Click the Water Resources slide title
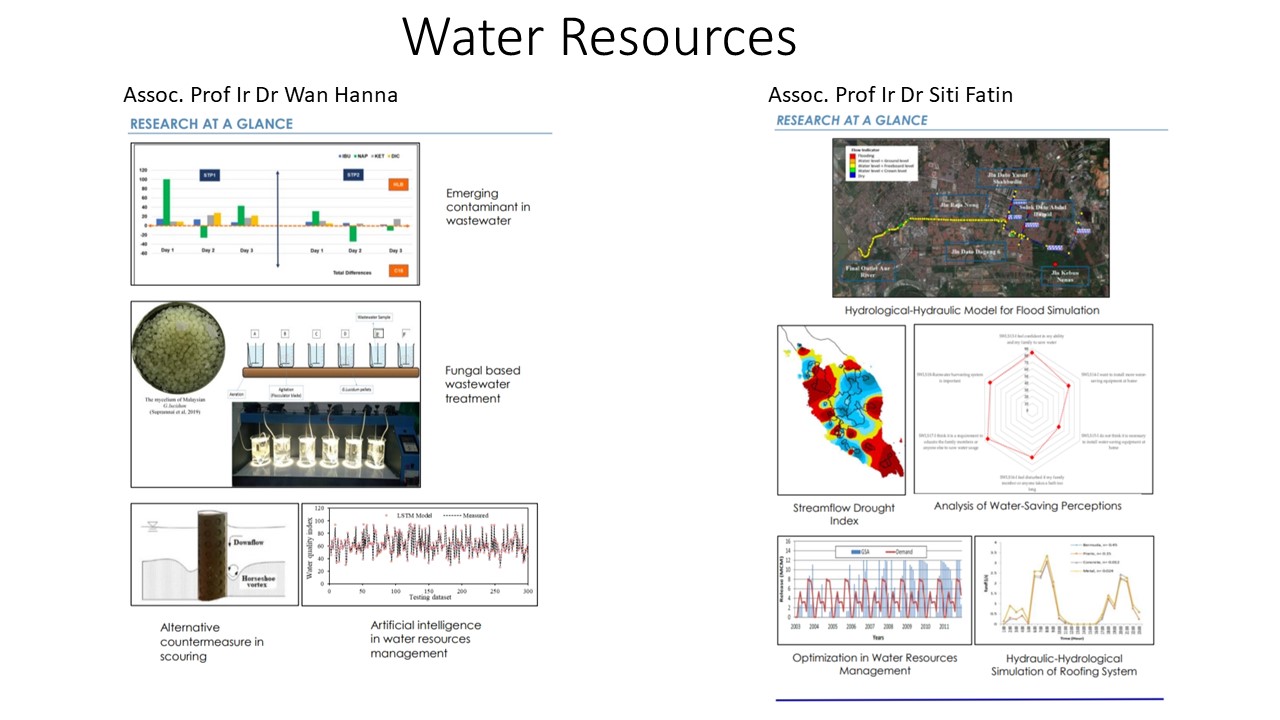1280x720 pixels. [x=599, y=37]
